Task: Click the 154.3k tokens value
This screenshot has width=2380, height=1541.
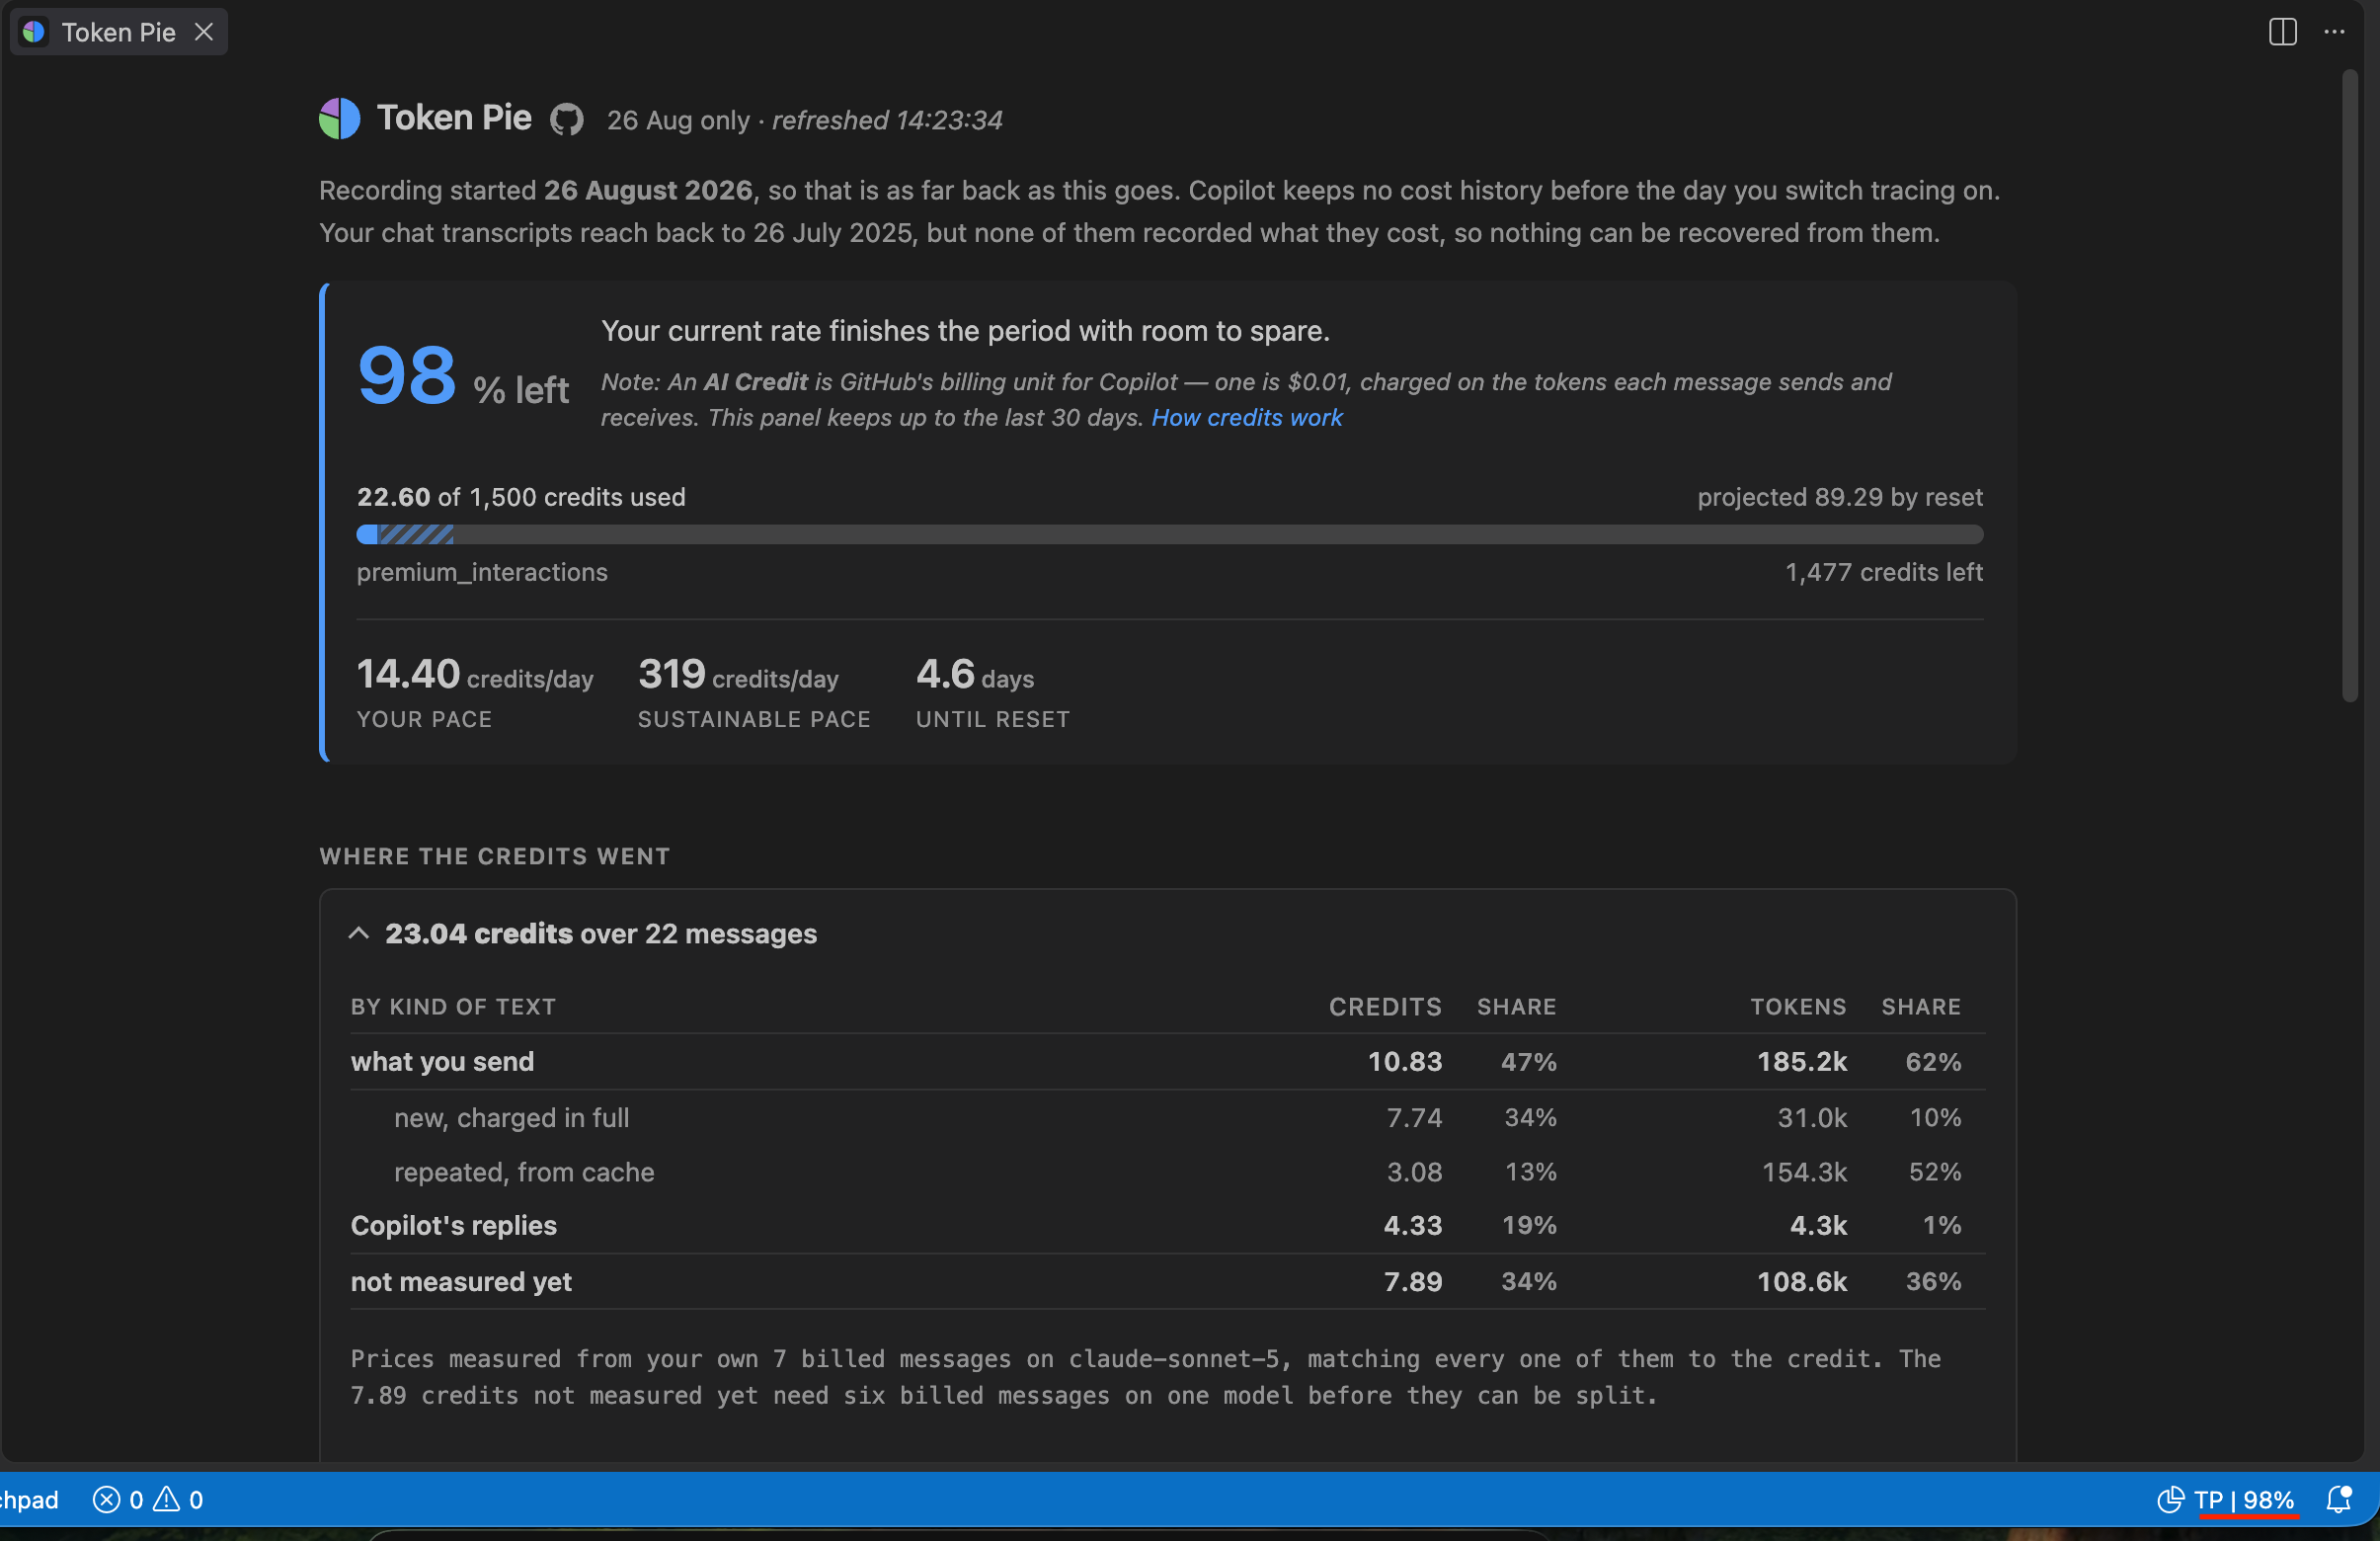Action: point(1804,1172)
